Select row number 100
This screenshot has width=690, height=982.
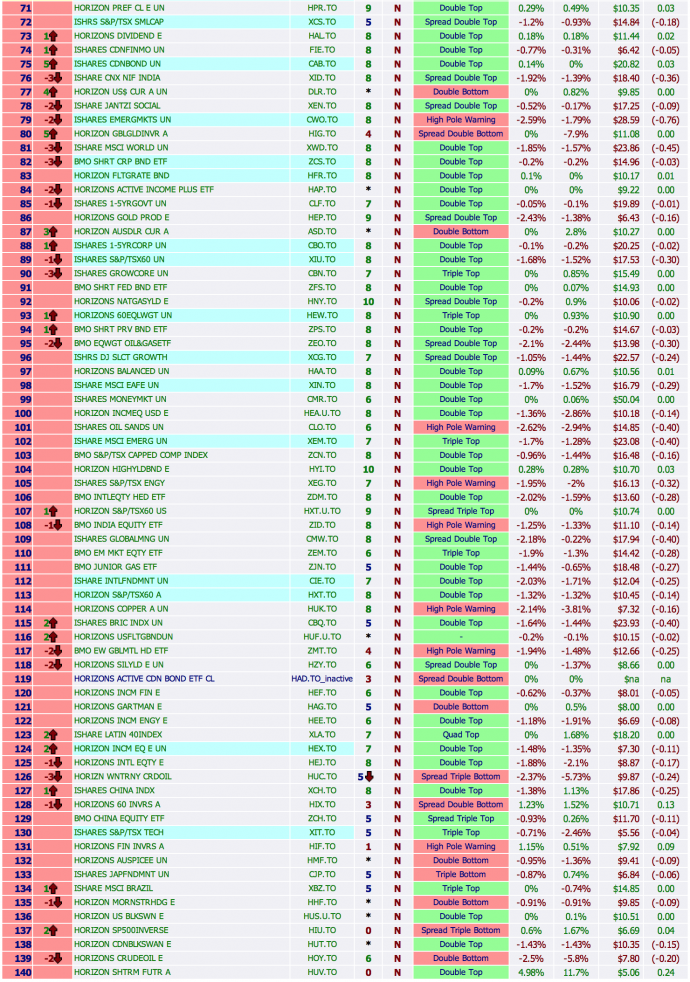18,413
